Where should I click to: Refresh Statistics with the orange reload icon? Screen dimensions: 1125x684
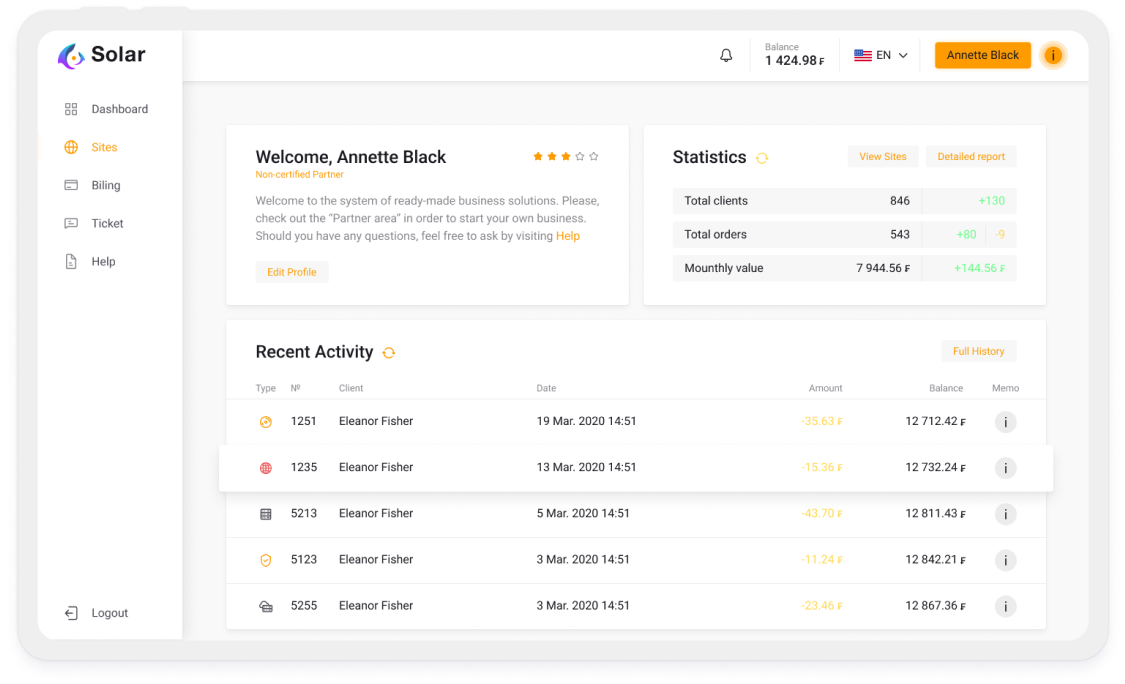pos(762,158)
